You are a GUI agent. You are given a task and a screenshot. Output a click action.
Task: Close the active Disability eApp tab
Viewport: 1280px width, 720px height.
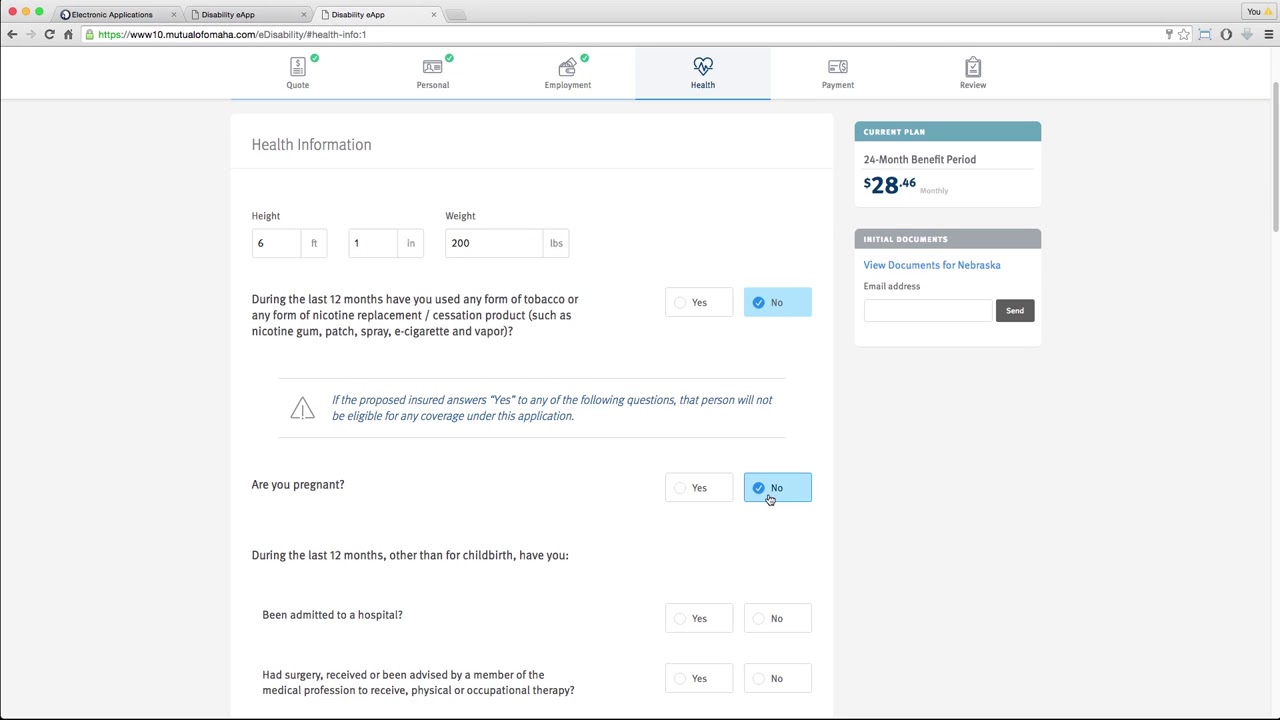(x=433, y=14)
